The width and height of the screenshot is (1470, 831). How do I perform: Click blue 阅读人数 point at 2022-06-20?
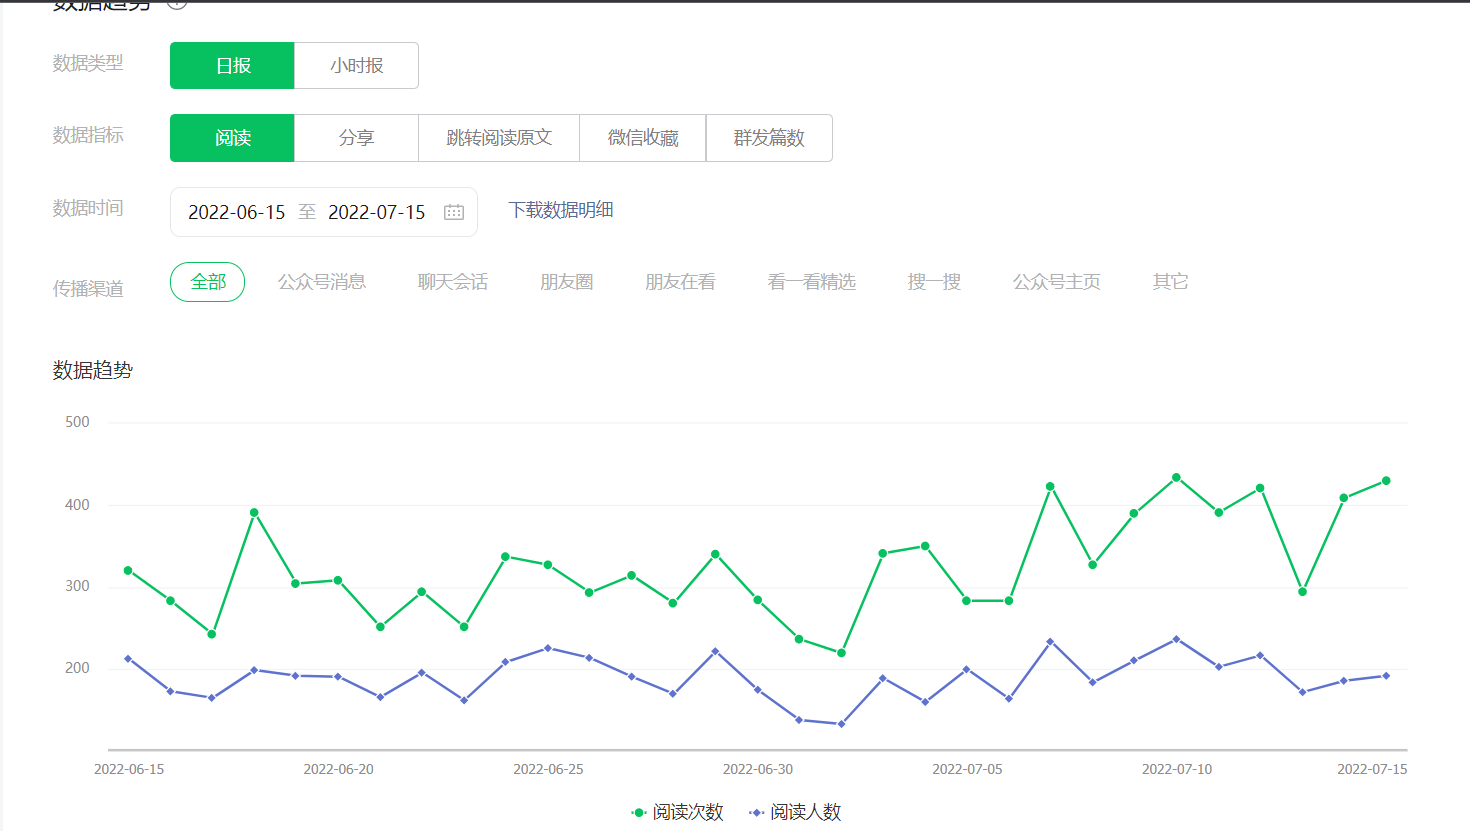338,677
